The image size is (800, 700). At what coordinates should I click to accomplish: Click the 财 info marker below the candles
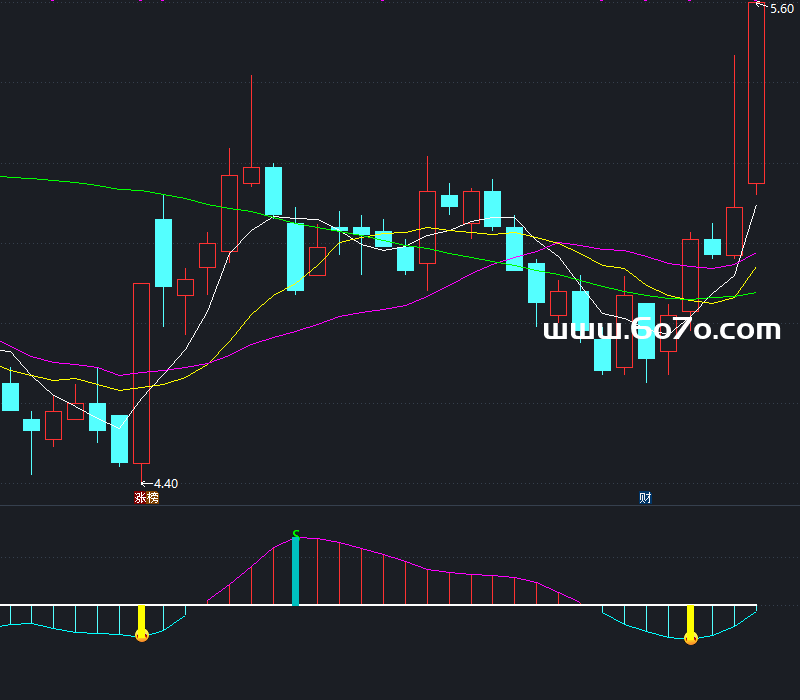[645, 497]
